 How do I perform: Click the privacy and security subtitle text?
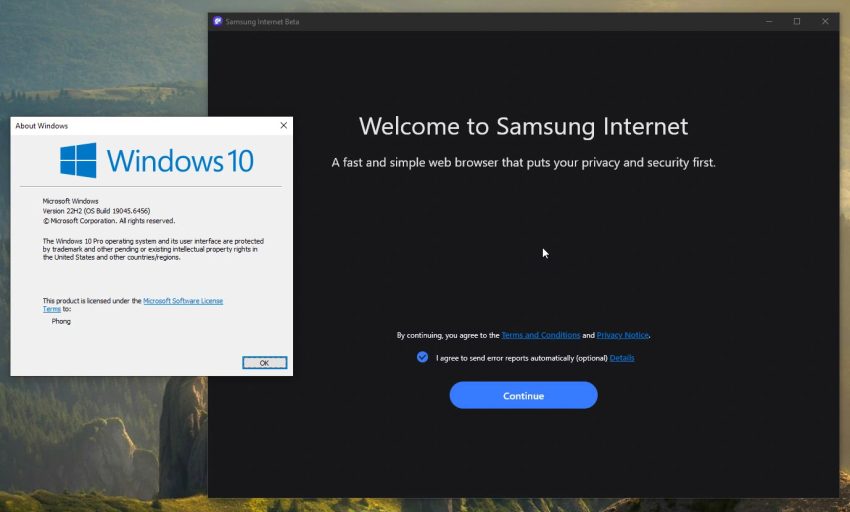tap(523, 162)
